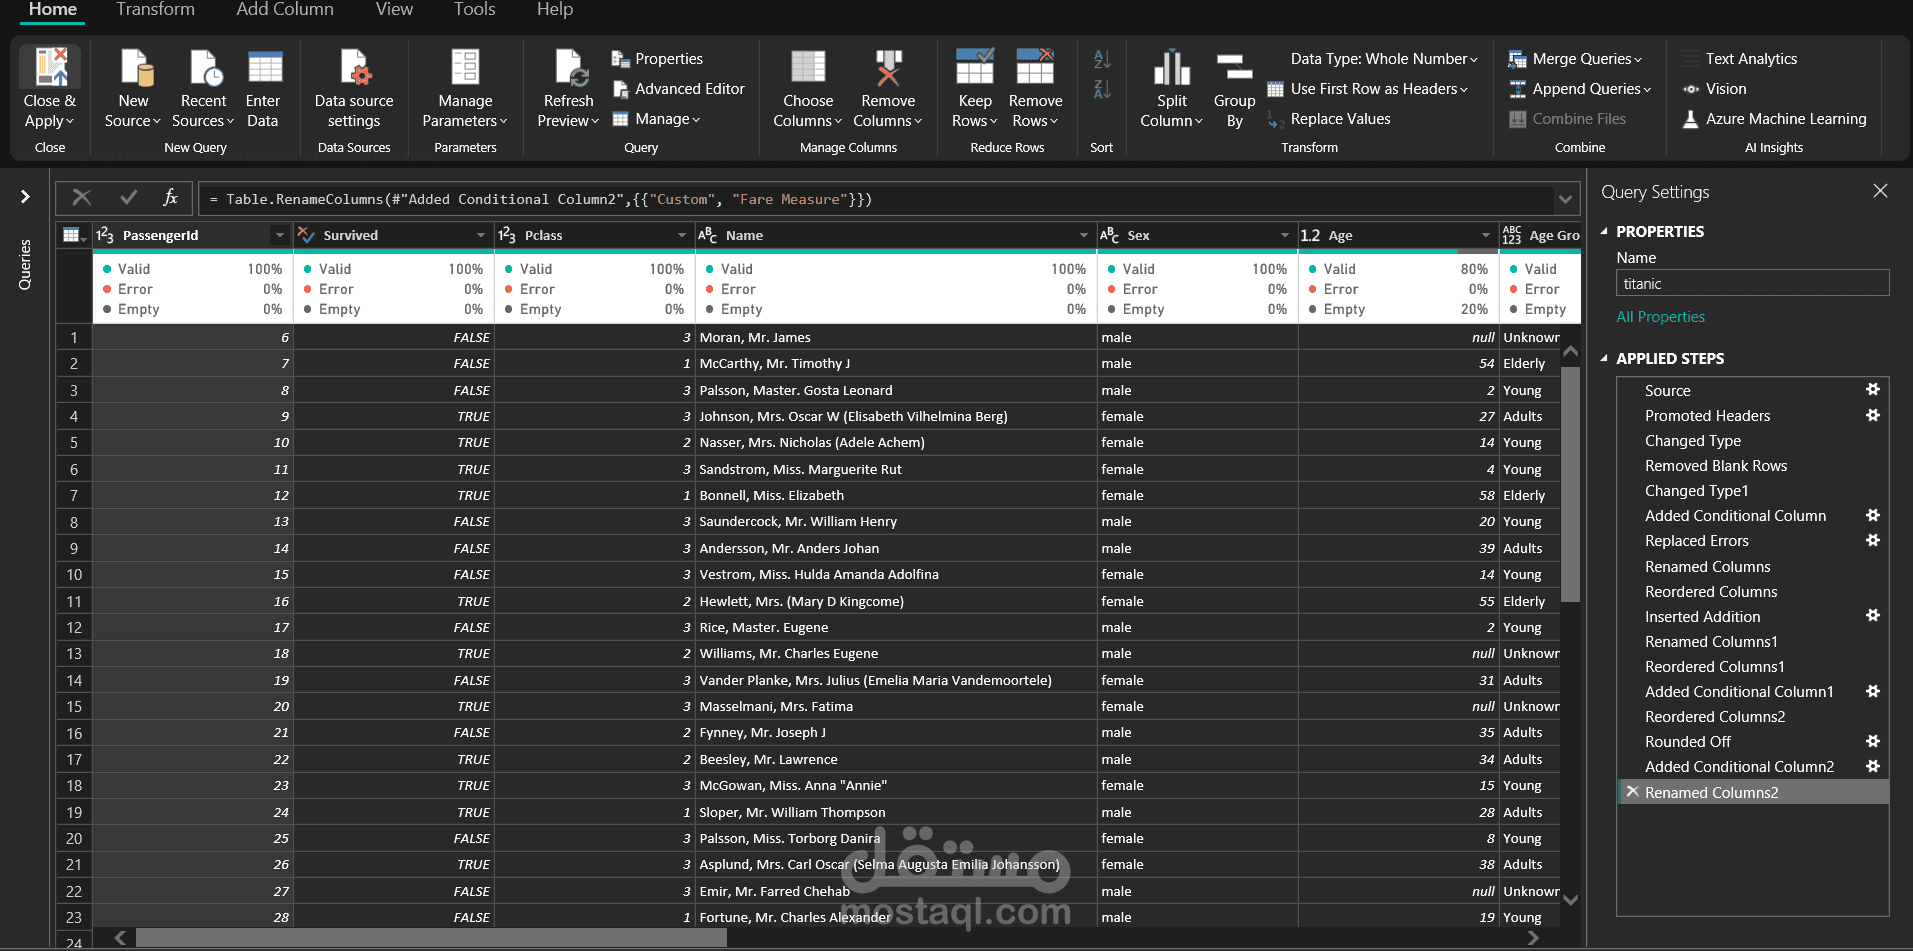Launch the Advanced Editor

(x=678, y=89)
